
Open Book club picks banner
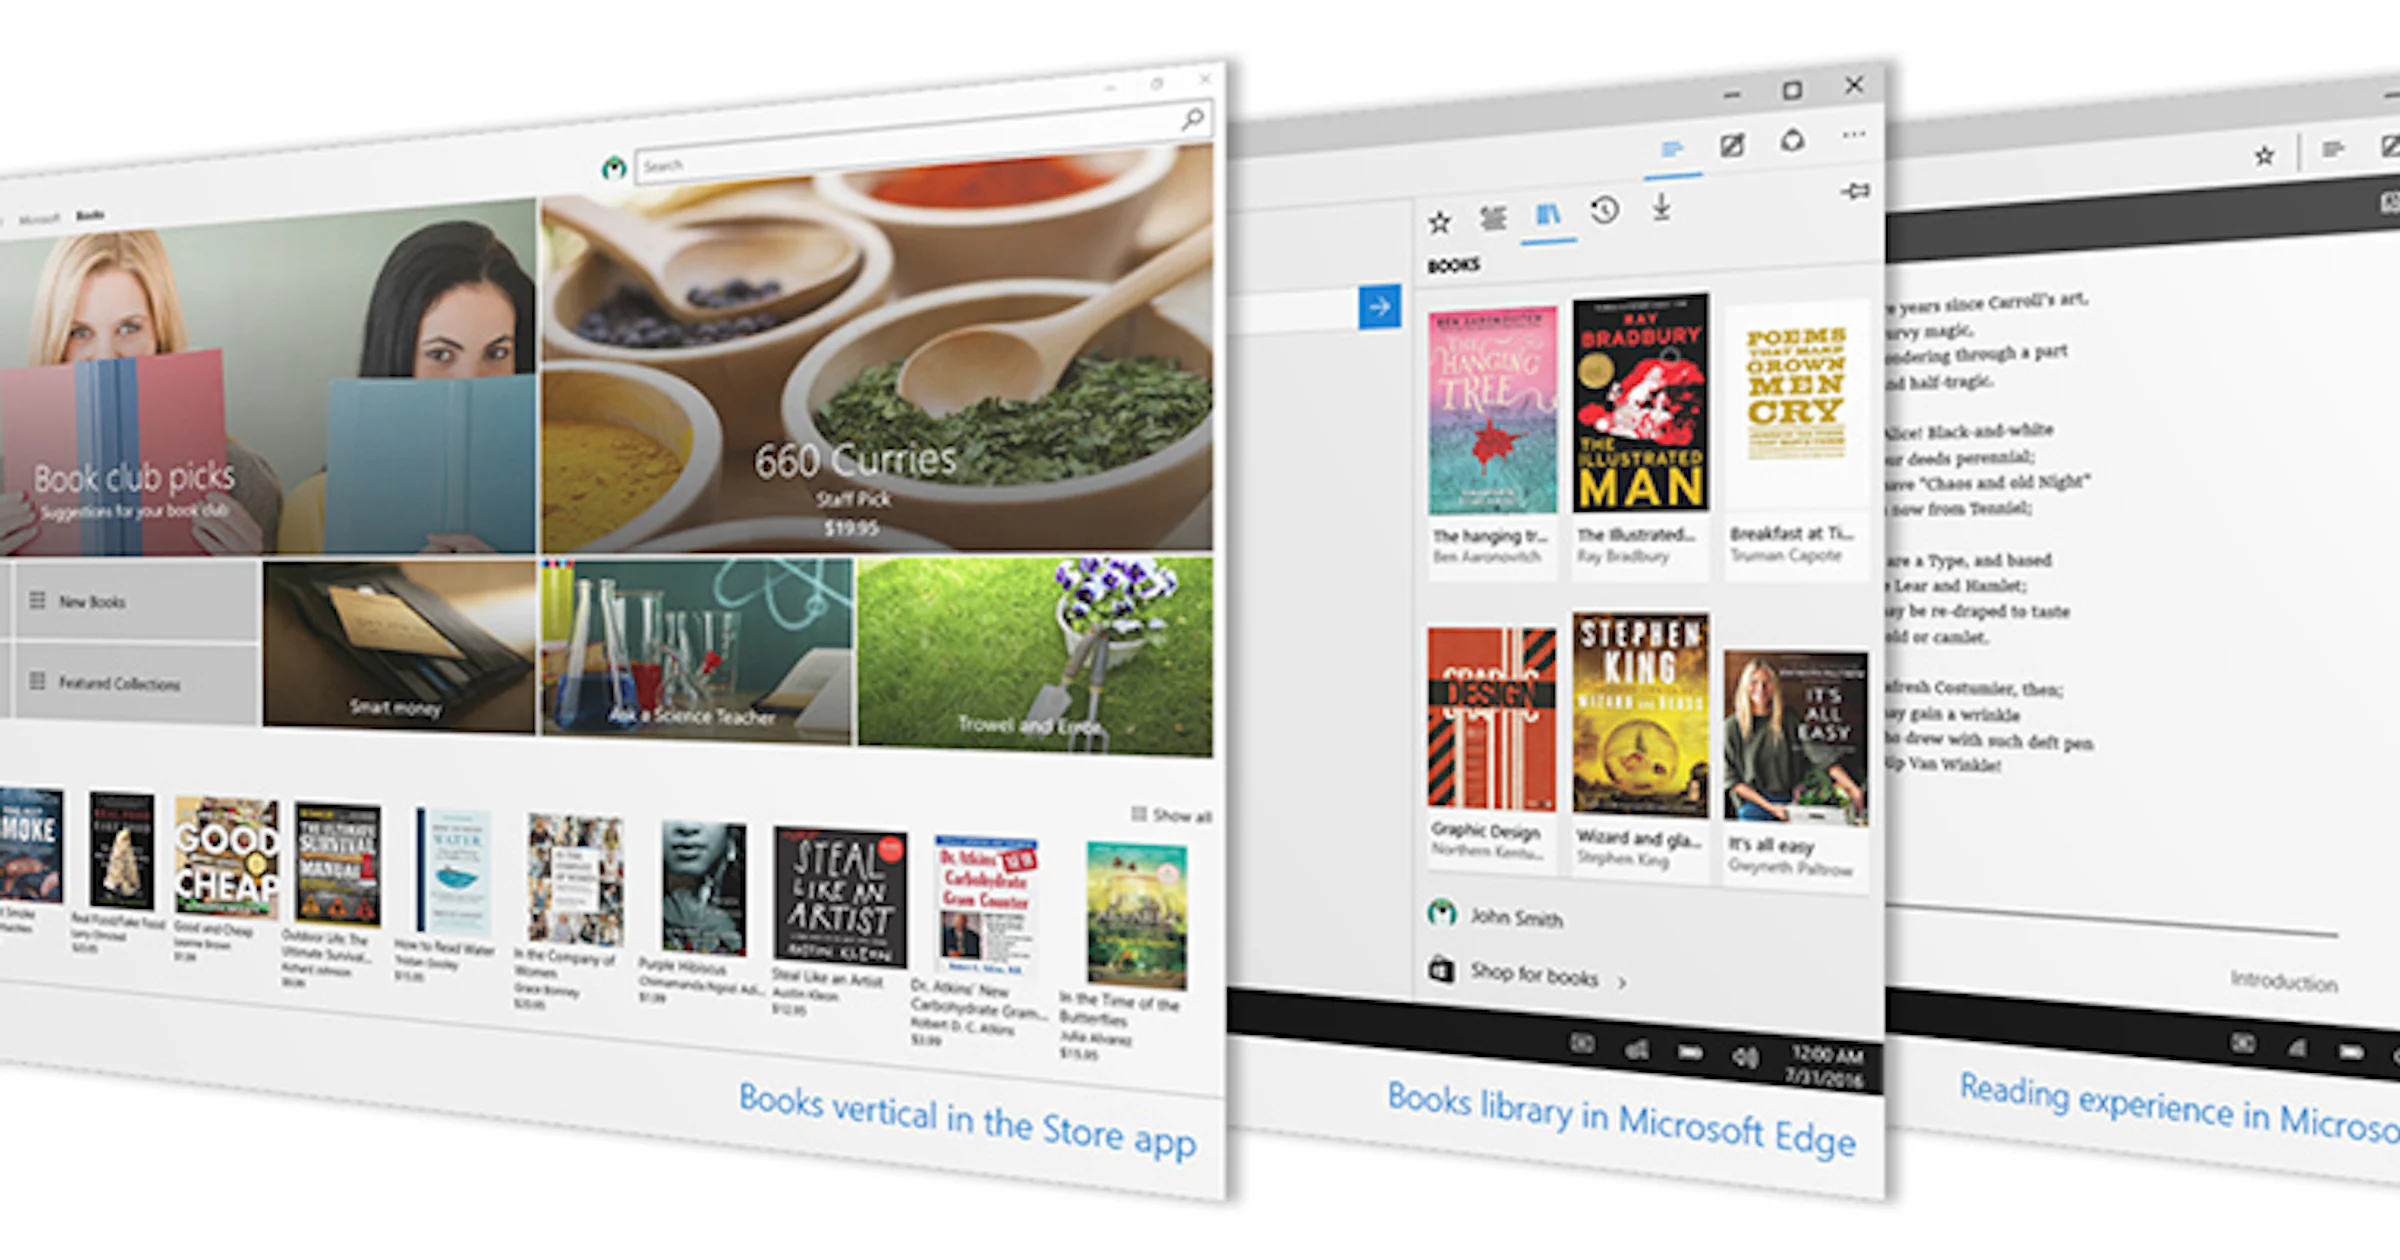tap(267, 380)
